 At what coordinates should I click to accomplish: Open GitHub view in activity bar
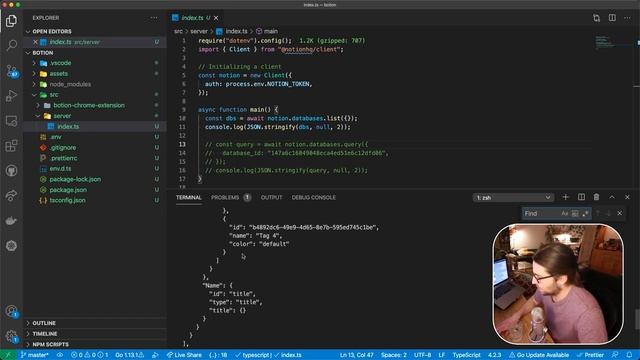point(11,171)
